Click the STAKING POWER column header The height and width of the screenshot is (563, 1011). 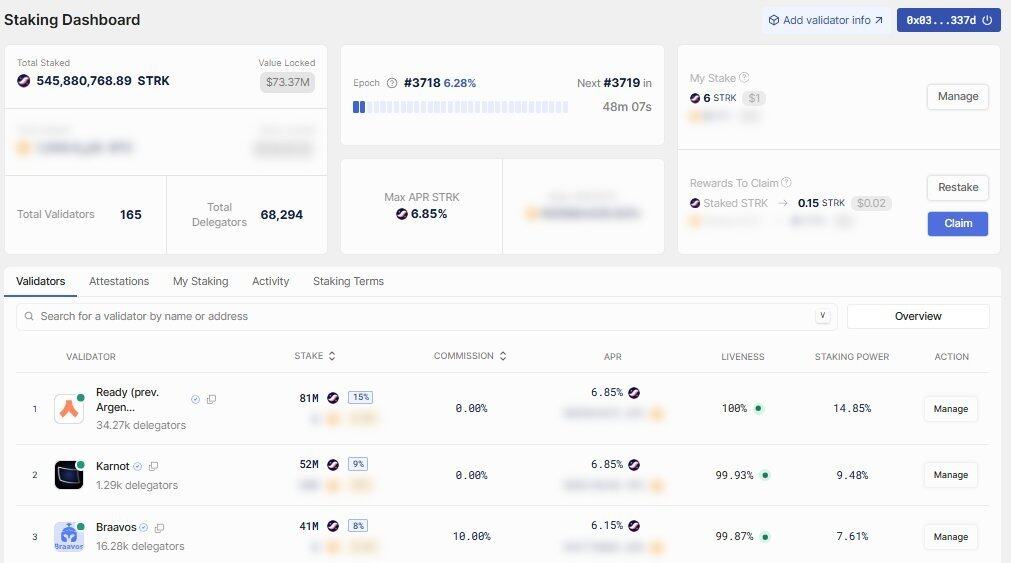point(852,357)
